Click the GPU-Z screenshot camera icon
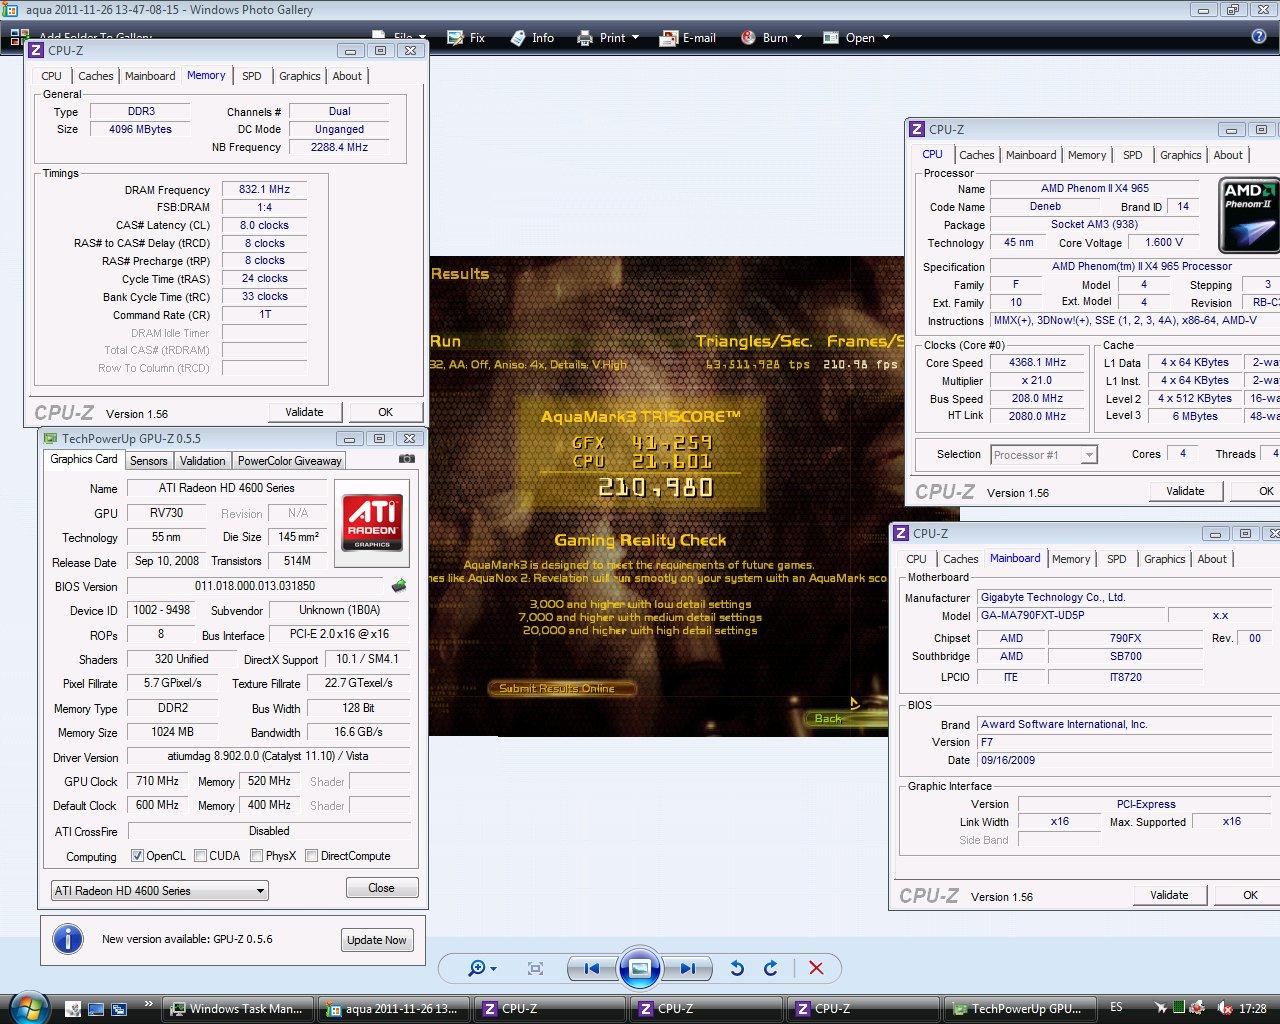The height and width of the screenshot is (1024, 1280). (x=406, y=459)
